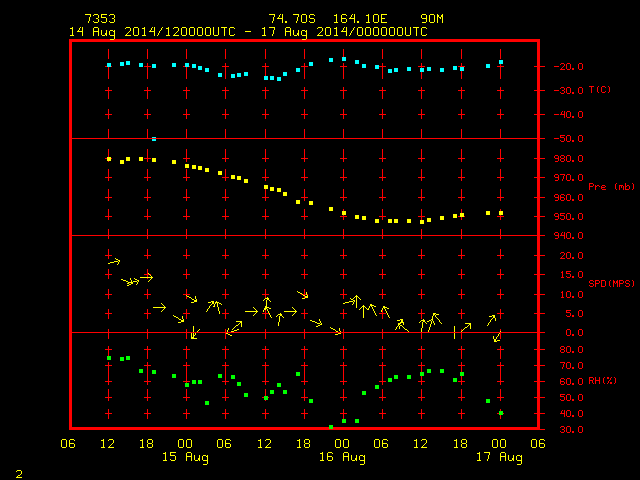
Task: Click the lowest green humidity point near 30.0
Action: (x=331, y=427)
